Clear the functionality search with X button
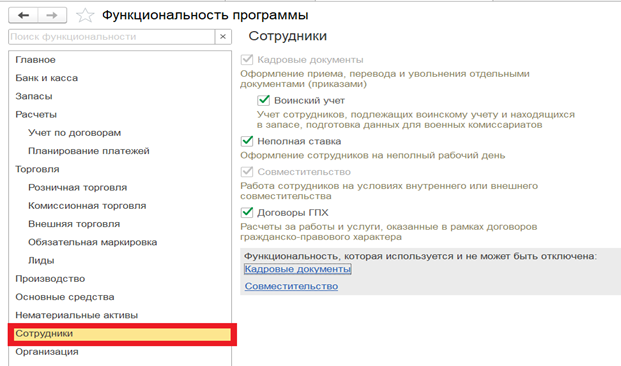The width and height of the screenshot is (621, 366). tap(223, 37)
